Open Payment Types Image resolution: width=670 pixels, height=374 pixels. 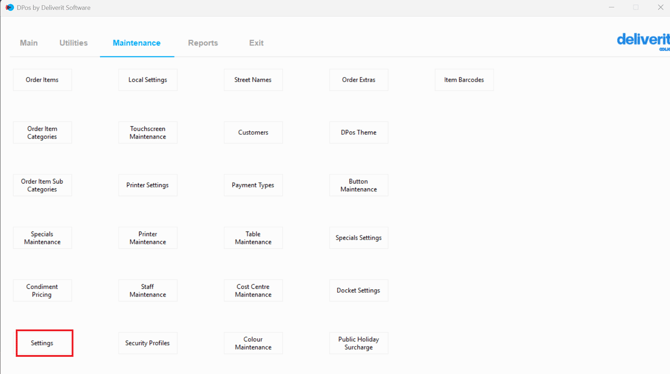[x=253, y=185]
